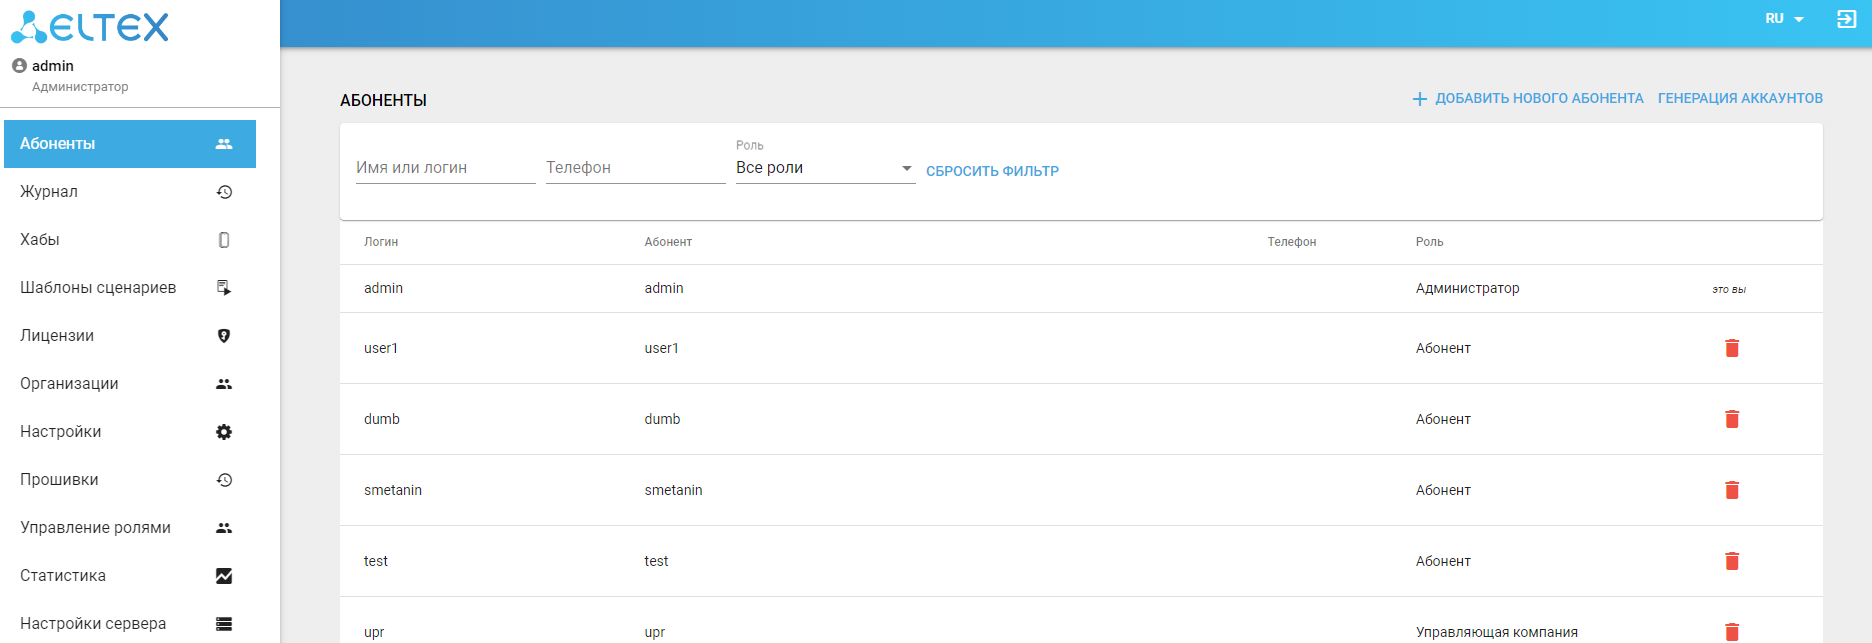Click the Абонент column header

coord(668,242)
